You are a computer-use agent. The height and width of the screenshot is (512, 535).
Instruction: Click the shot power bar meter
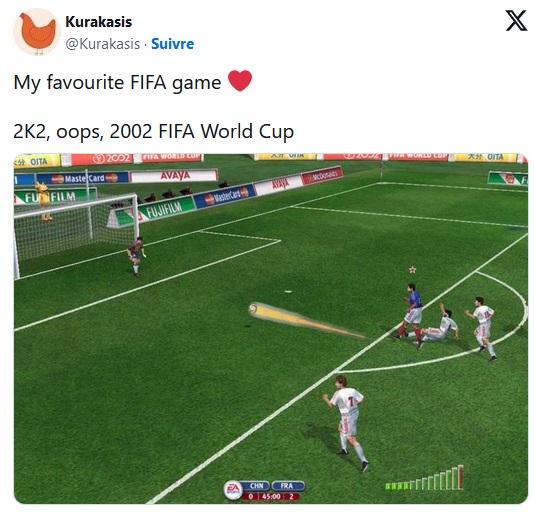(x=424, y=478)
